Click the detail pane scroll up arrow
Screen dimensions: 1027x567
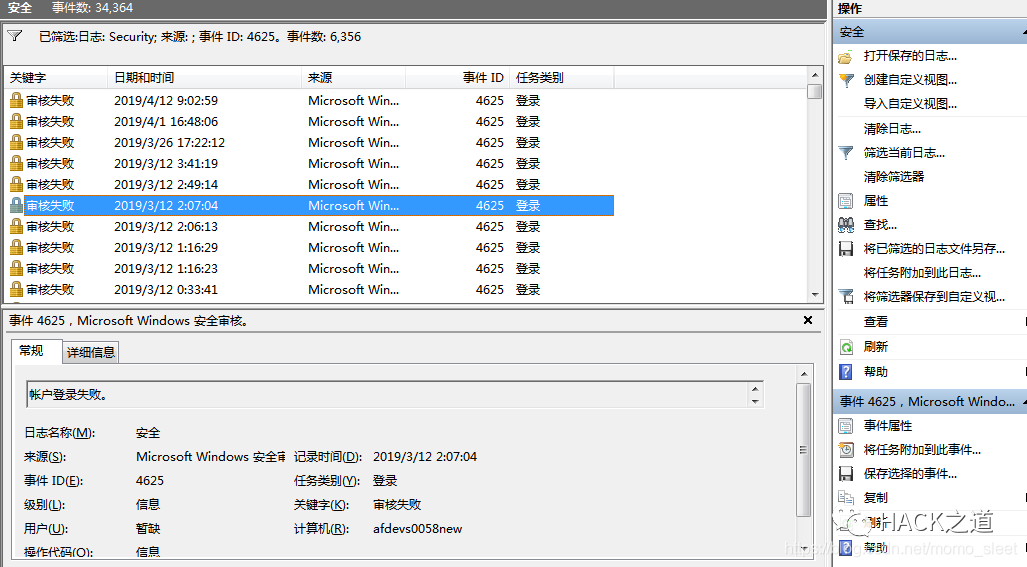coord(804,374)
